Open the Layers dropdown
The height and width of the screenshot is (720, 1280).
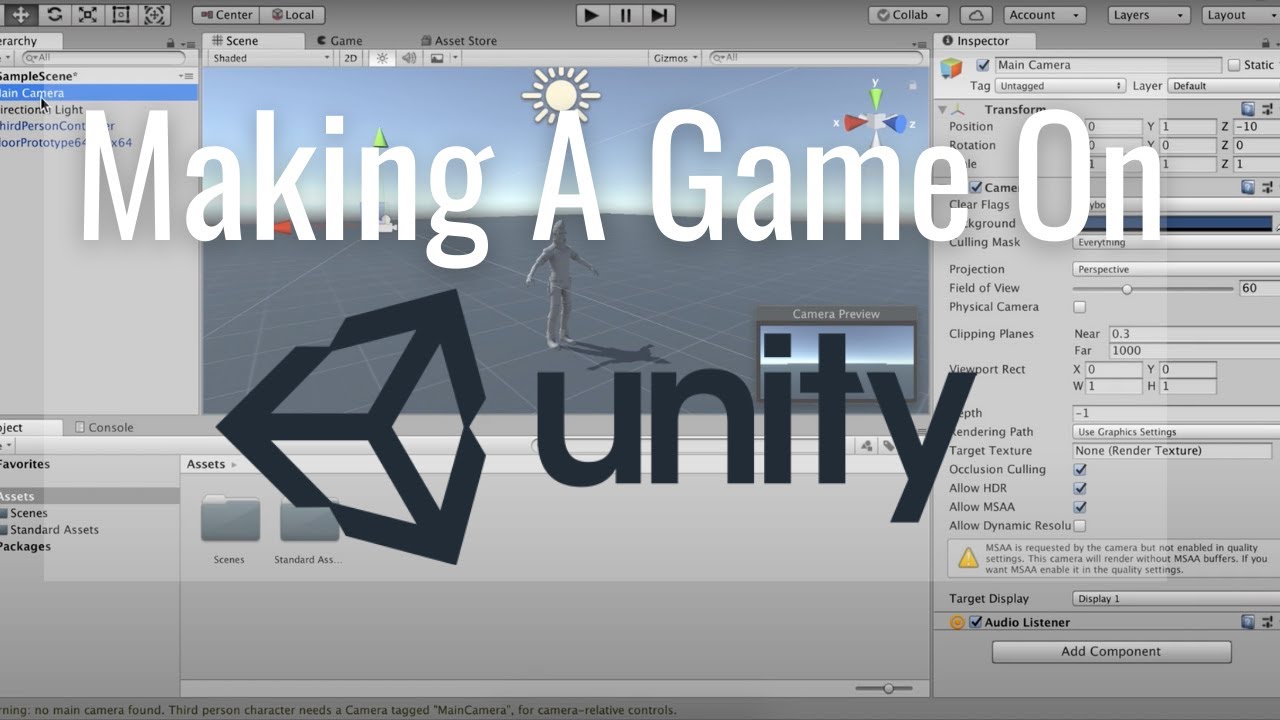click(1149, 15)
